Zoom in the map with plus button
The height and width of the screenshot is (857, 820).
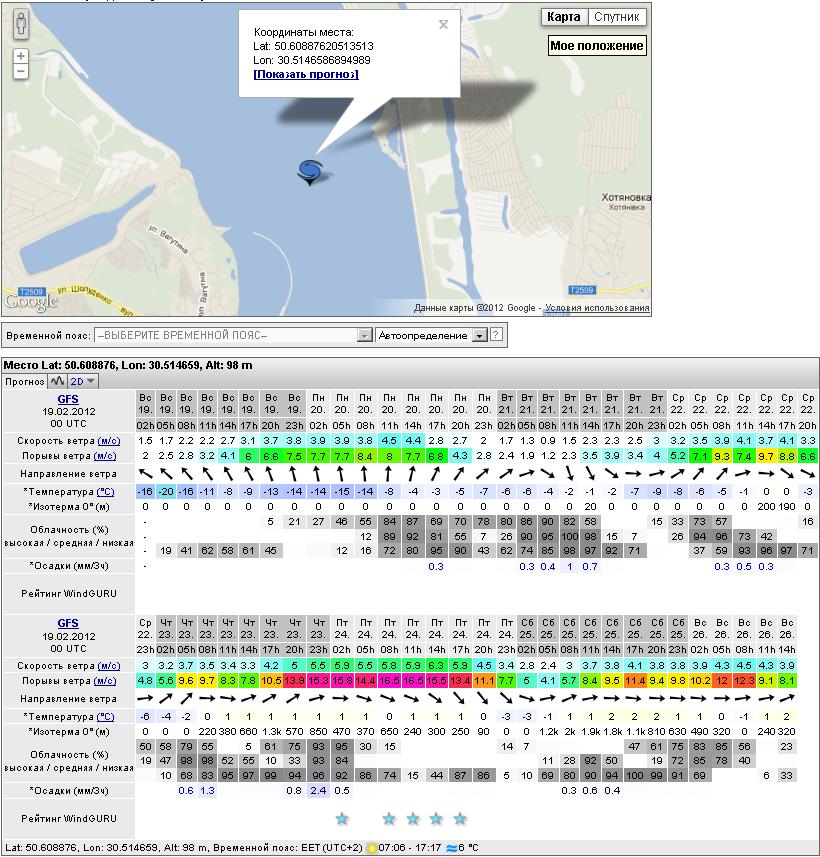point(21,56)
